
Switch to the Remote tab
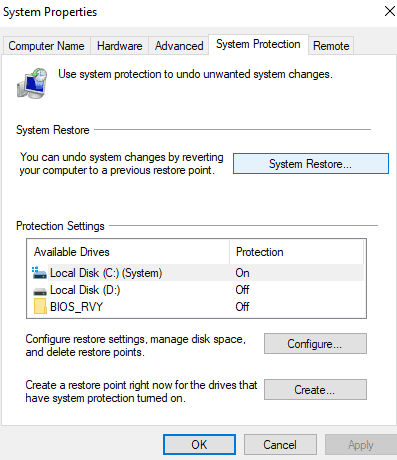[331, 46]
